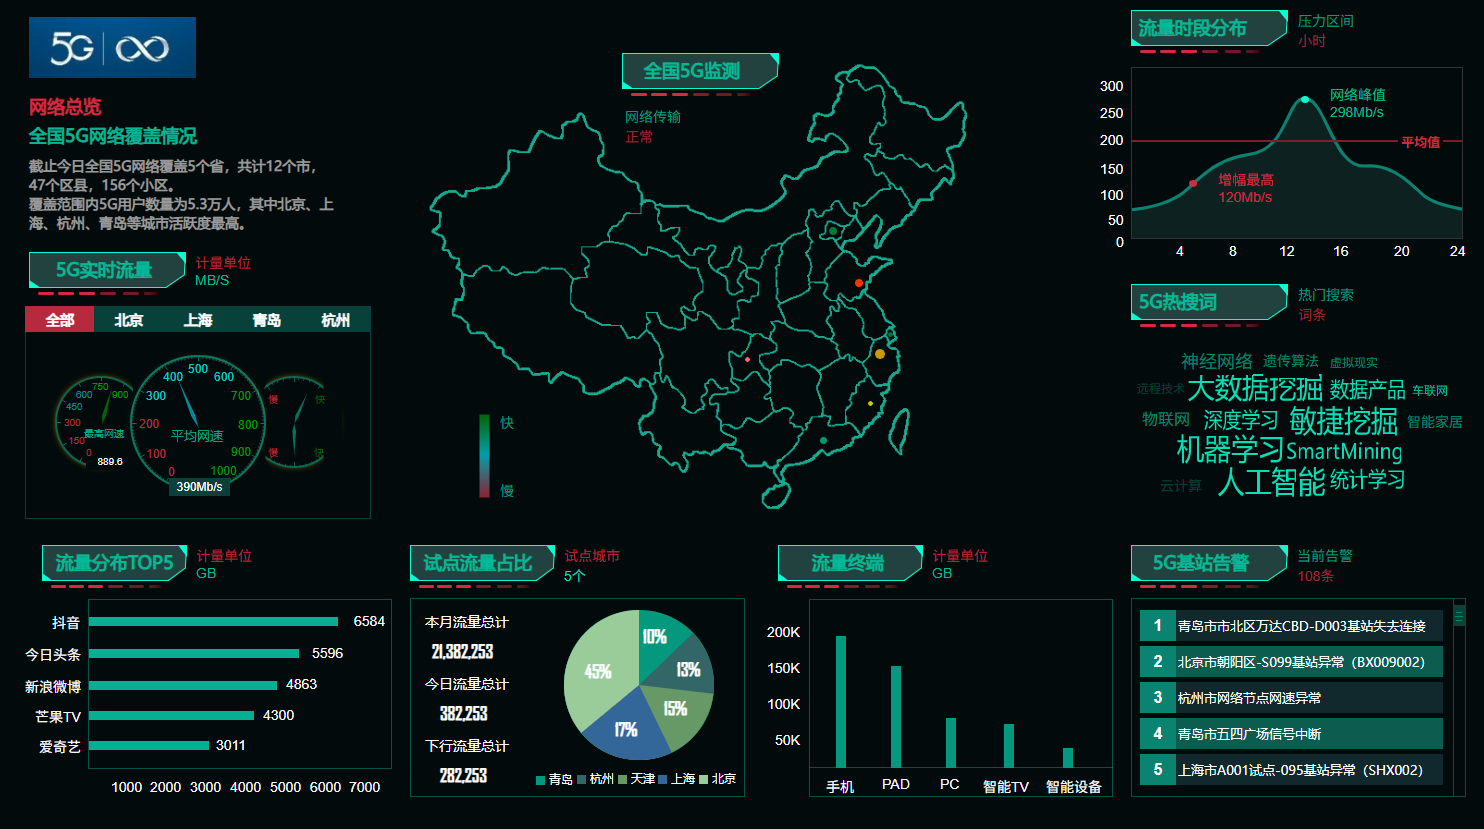Click the 抖音 traffic bar

pos(213,622)
